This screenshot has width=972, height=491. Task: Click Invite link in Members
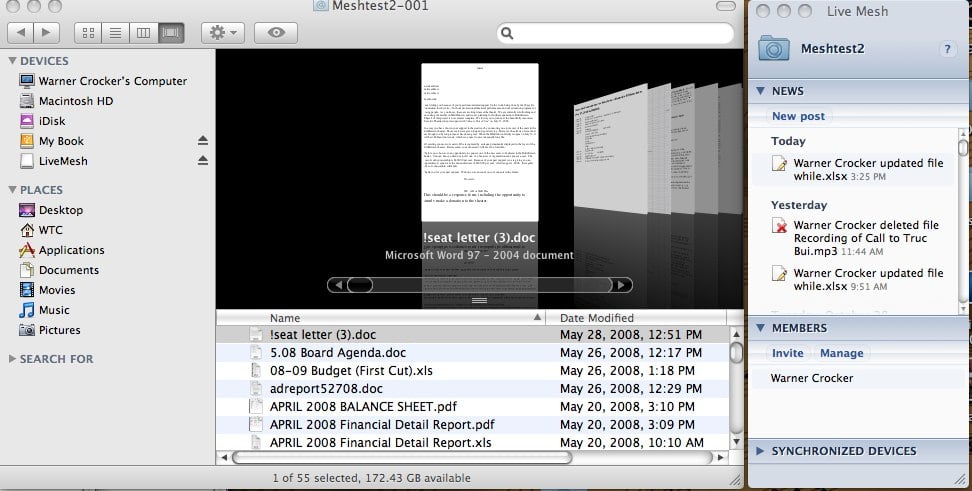click(787, 353)
